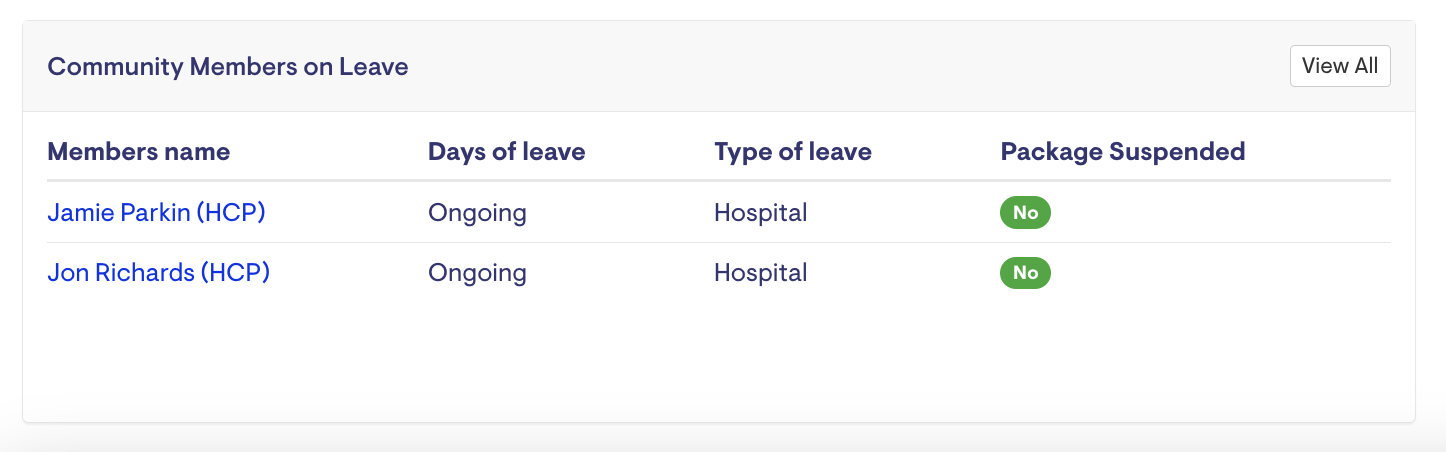Click the green No badge for Jon Richards
This screenshot has height=452, width=1446.
pos(1025,273)
